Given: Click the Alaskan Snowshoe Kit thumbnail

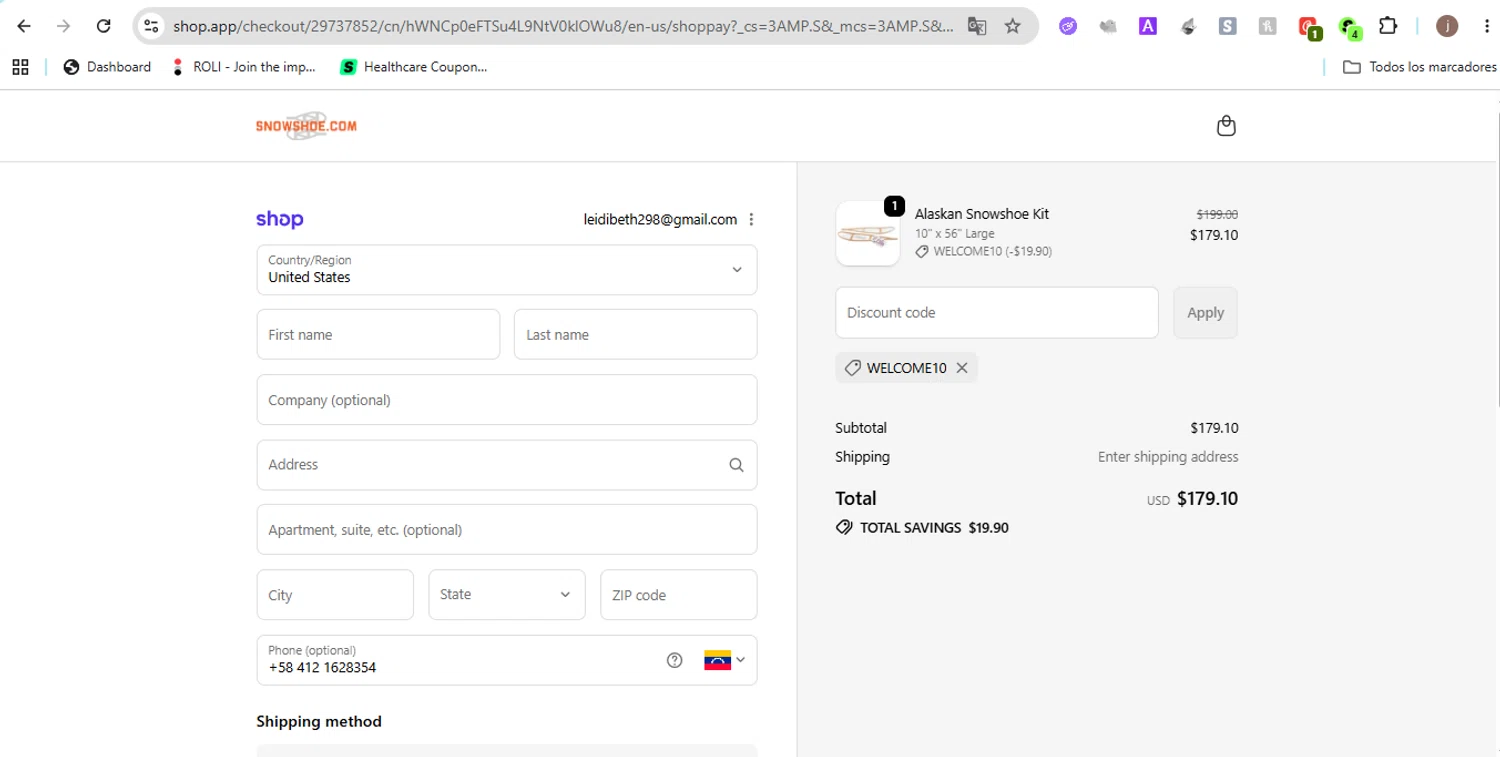Looking at the screenshot, I should 867,234.
